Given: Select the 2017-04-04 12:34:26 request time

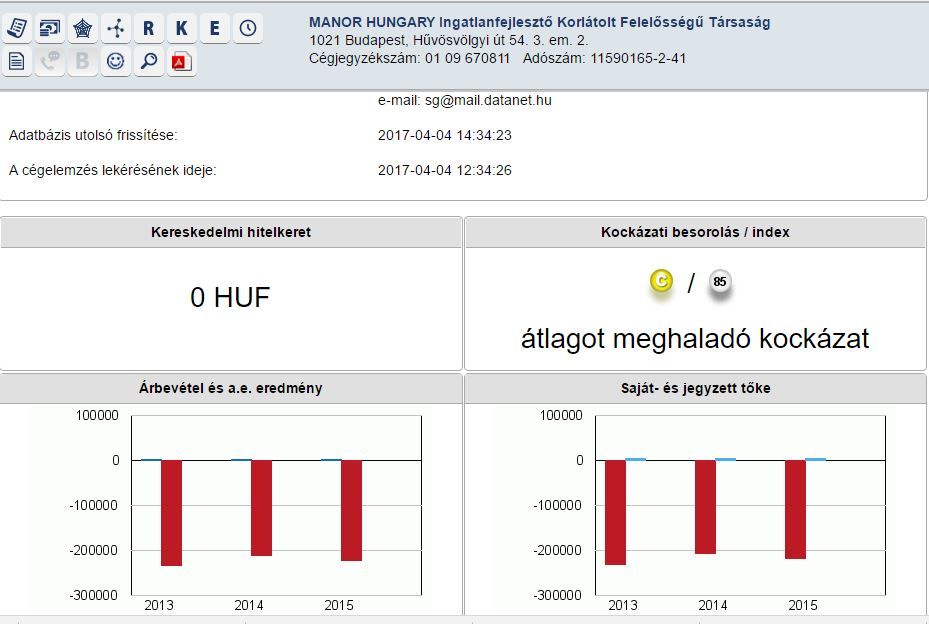Looking at the screenshot, I should click(x=444, y=170).
